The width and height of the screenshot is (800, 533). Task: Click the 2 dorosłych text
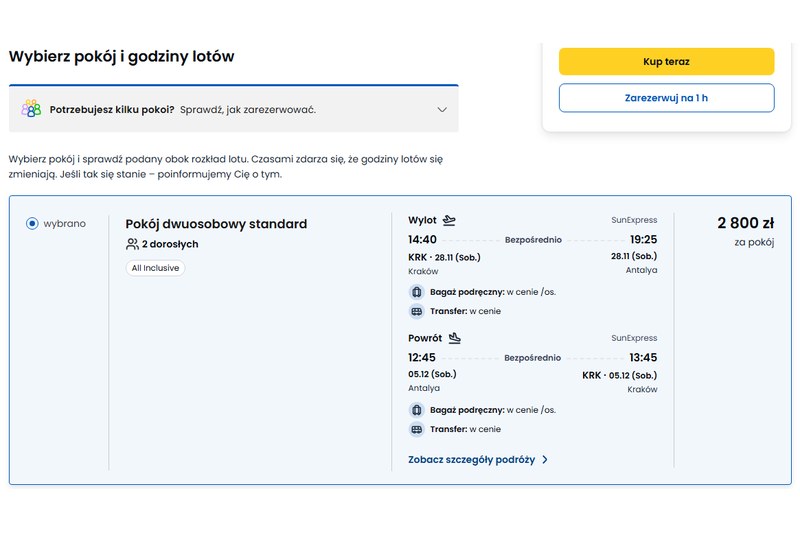[170, 244]
